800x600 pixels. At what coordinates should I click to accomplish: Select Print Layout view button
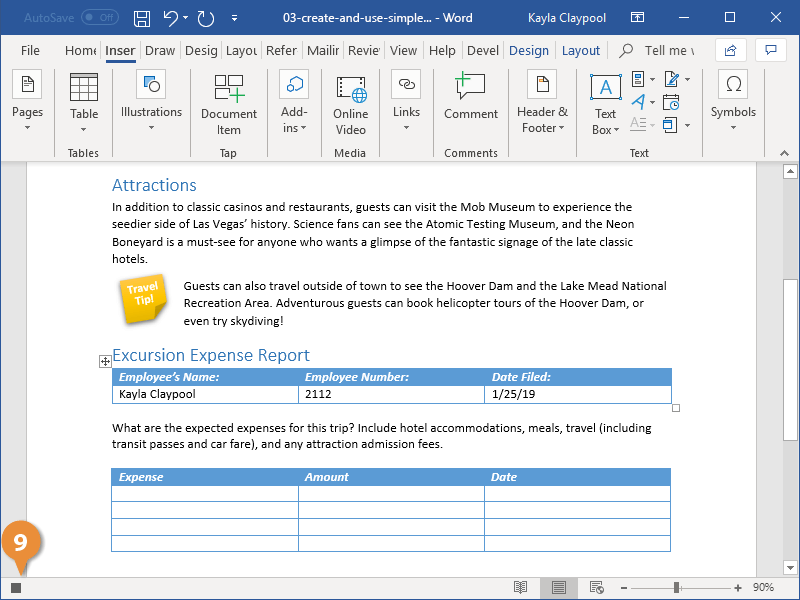[x=559, y=588]
